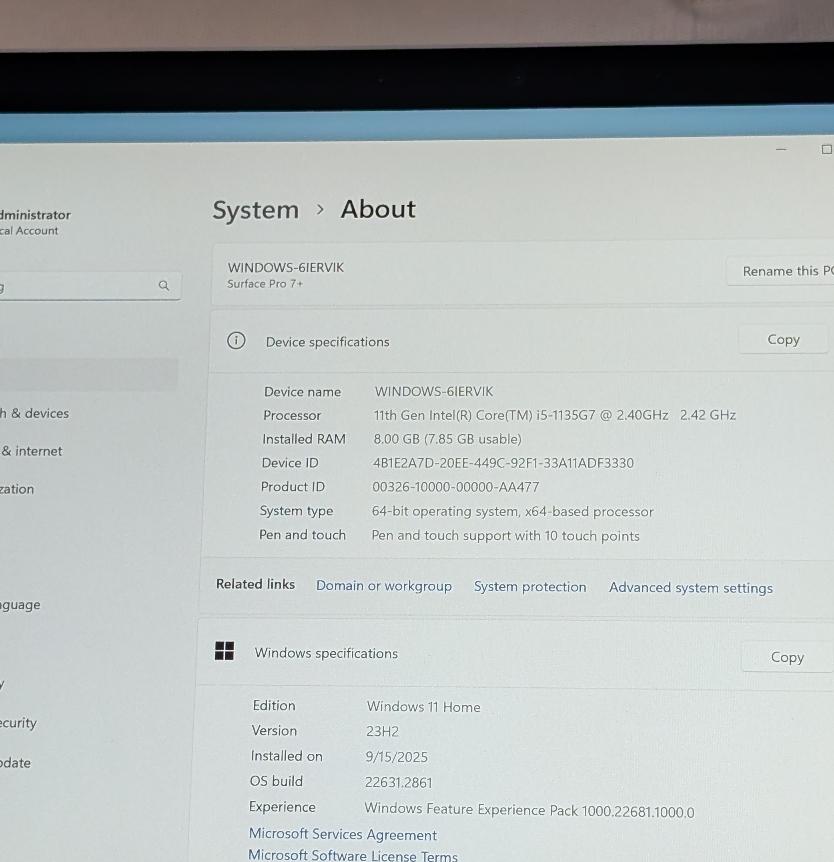
Task: Select Network & internet in the sidebar
Action: 32,451
